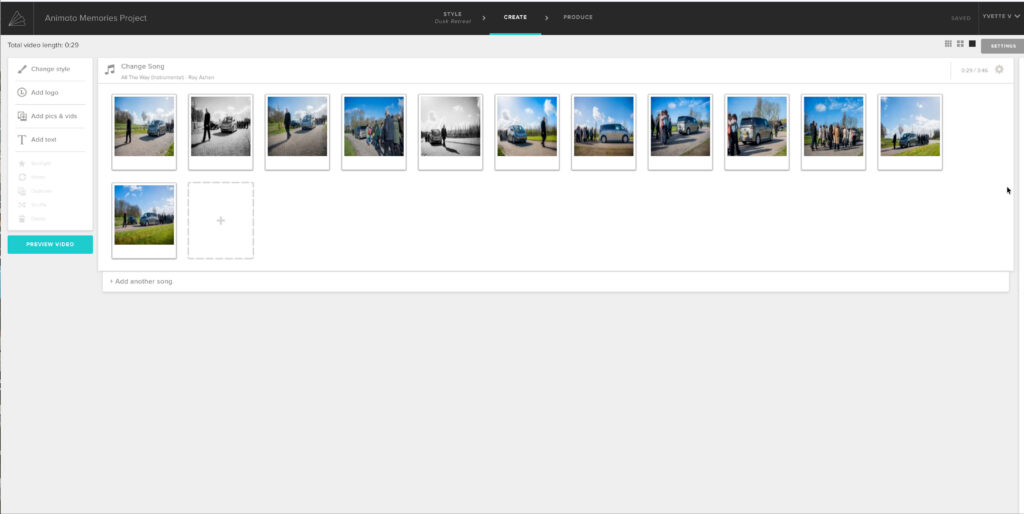Click Add another song link
Viewport: 1024px width, 514px height.
pyautogui.click(x=141, y=281)
